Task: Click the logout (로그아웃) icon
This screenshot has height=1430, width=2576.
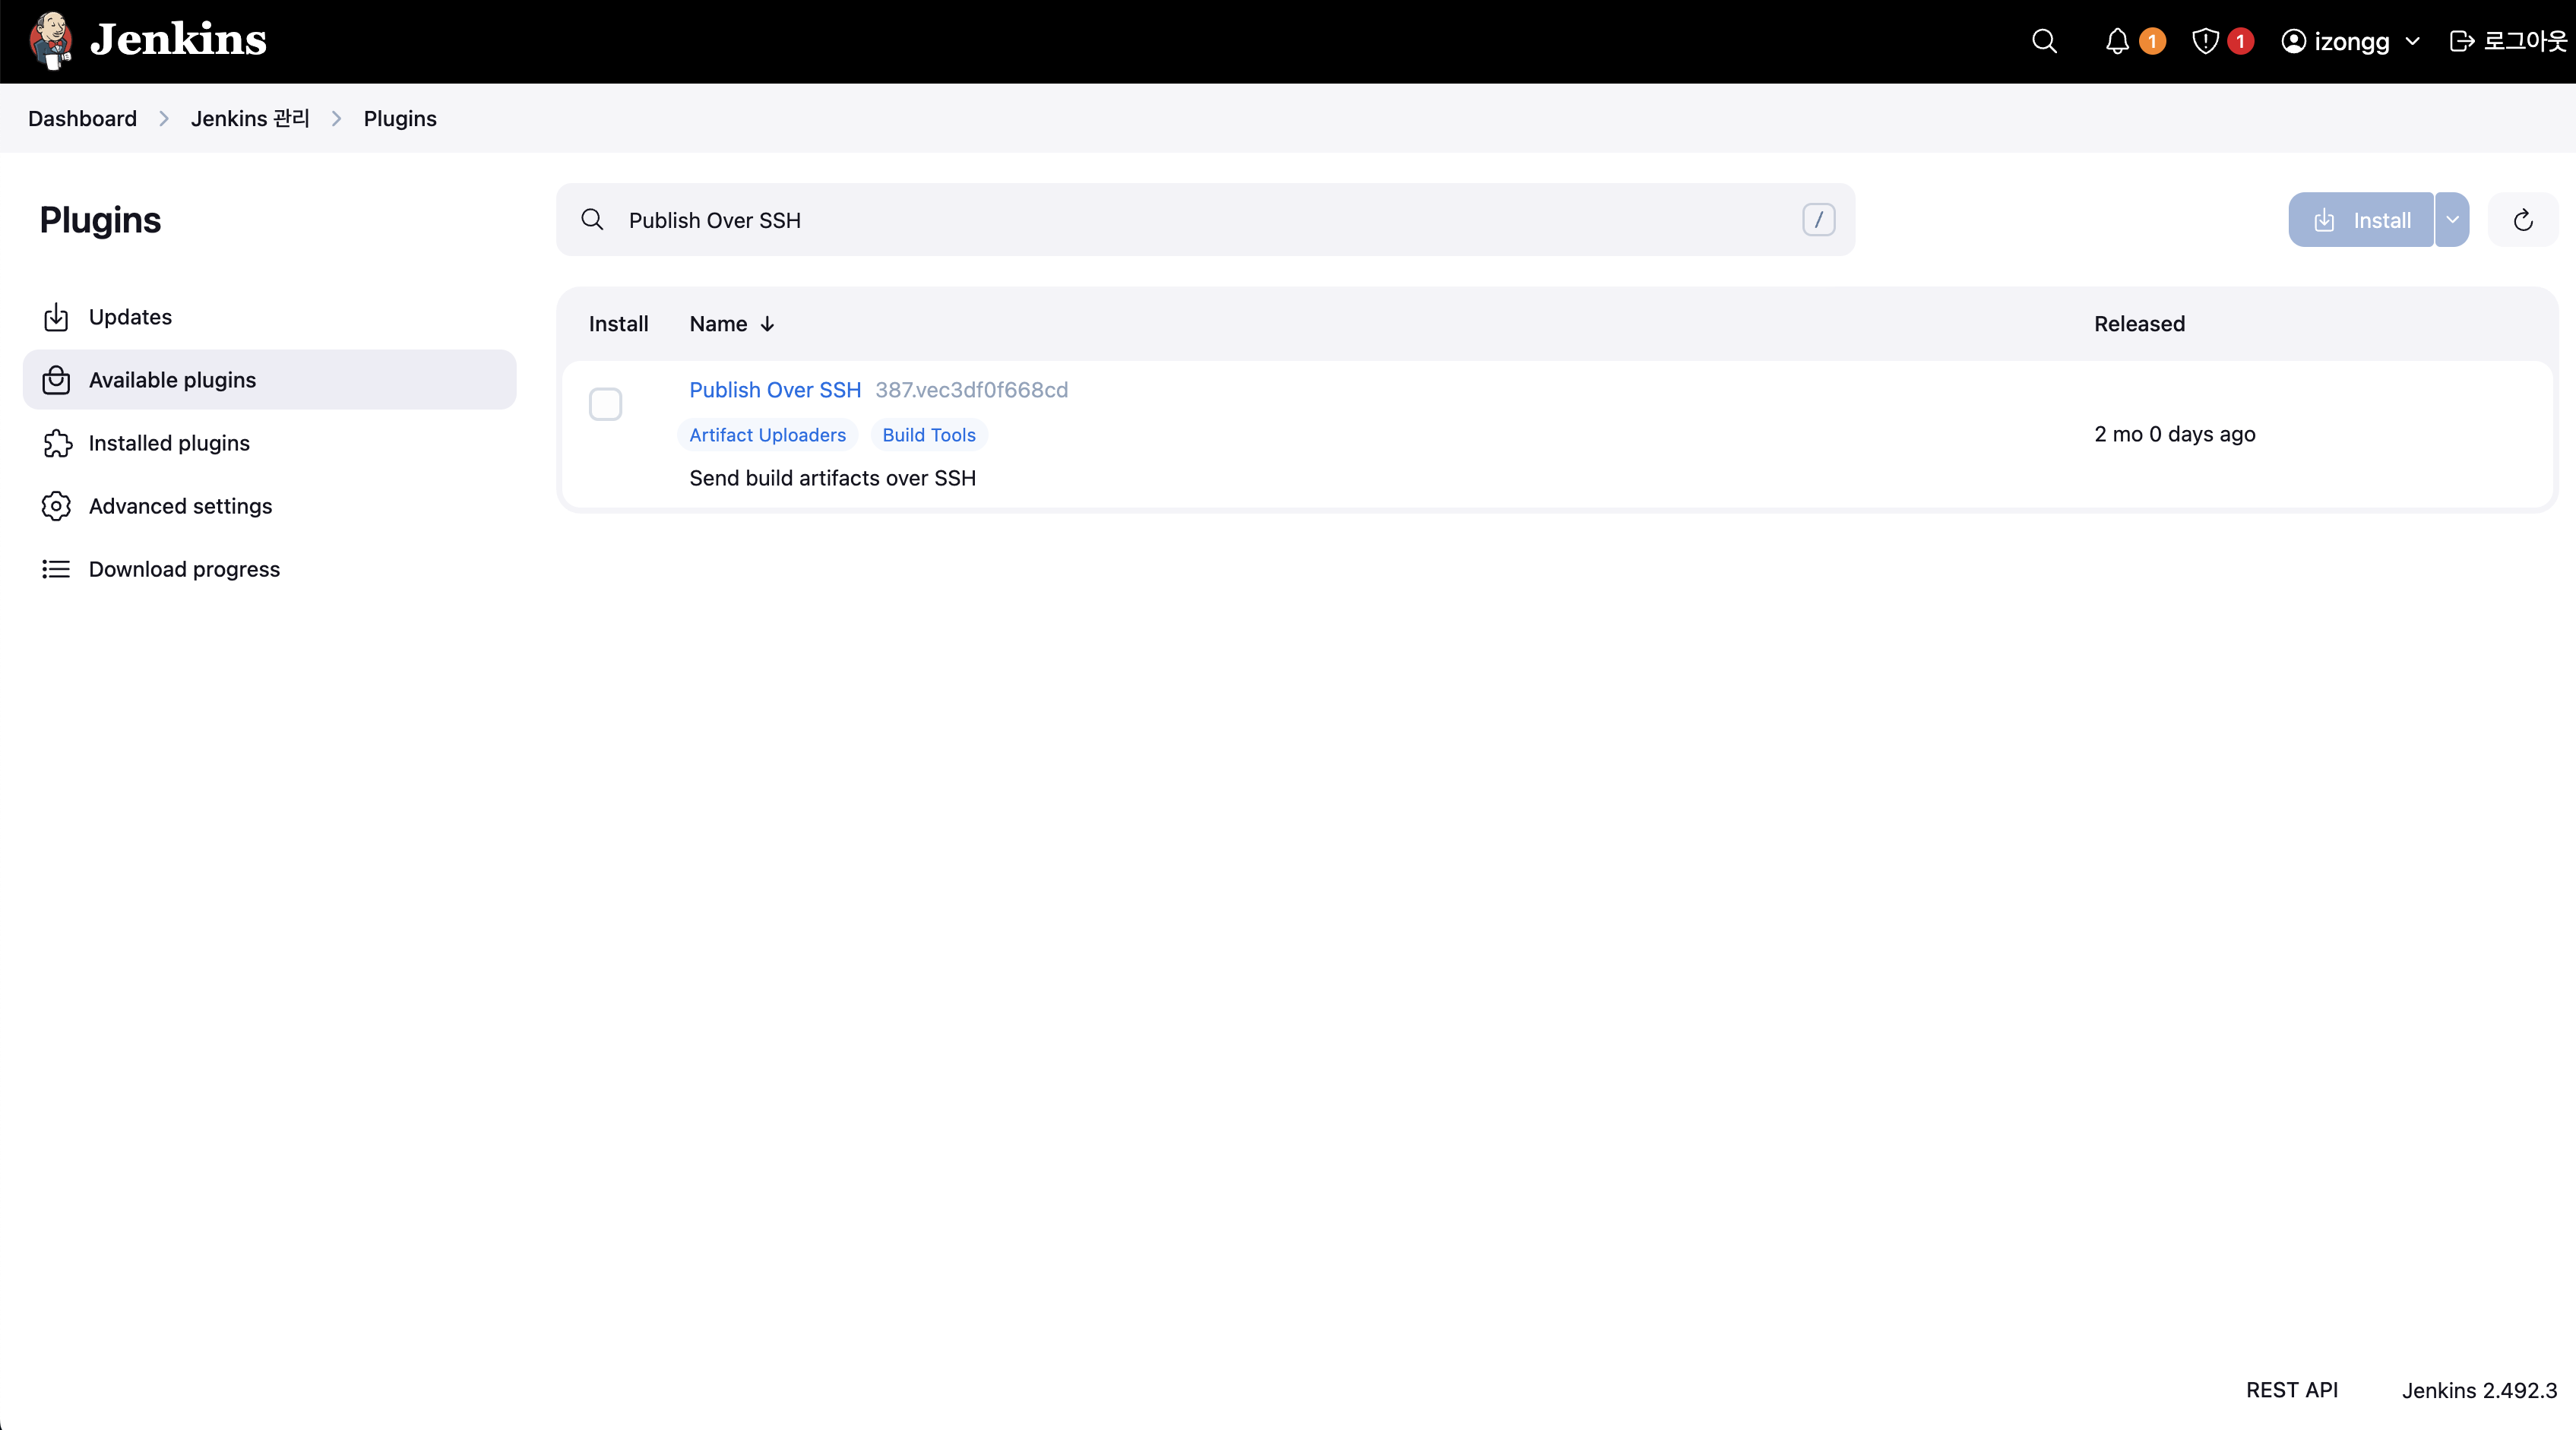Action: point(2461,41)
